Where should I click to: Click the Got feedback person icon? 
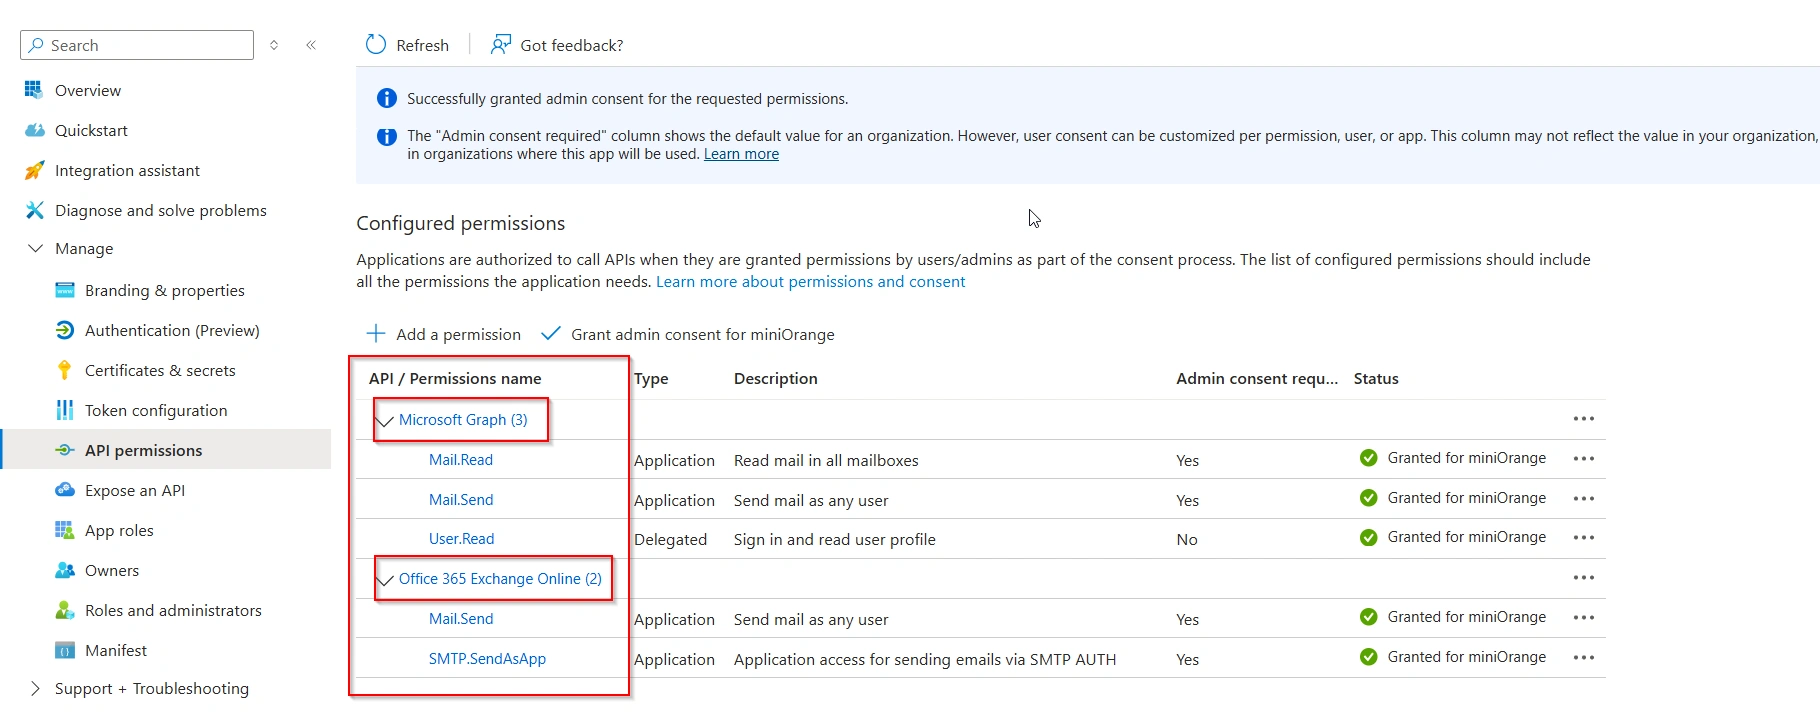[500, 44]
